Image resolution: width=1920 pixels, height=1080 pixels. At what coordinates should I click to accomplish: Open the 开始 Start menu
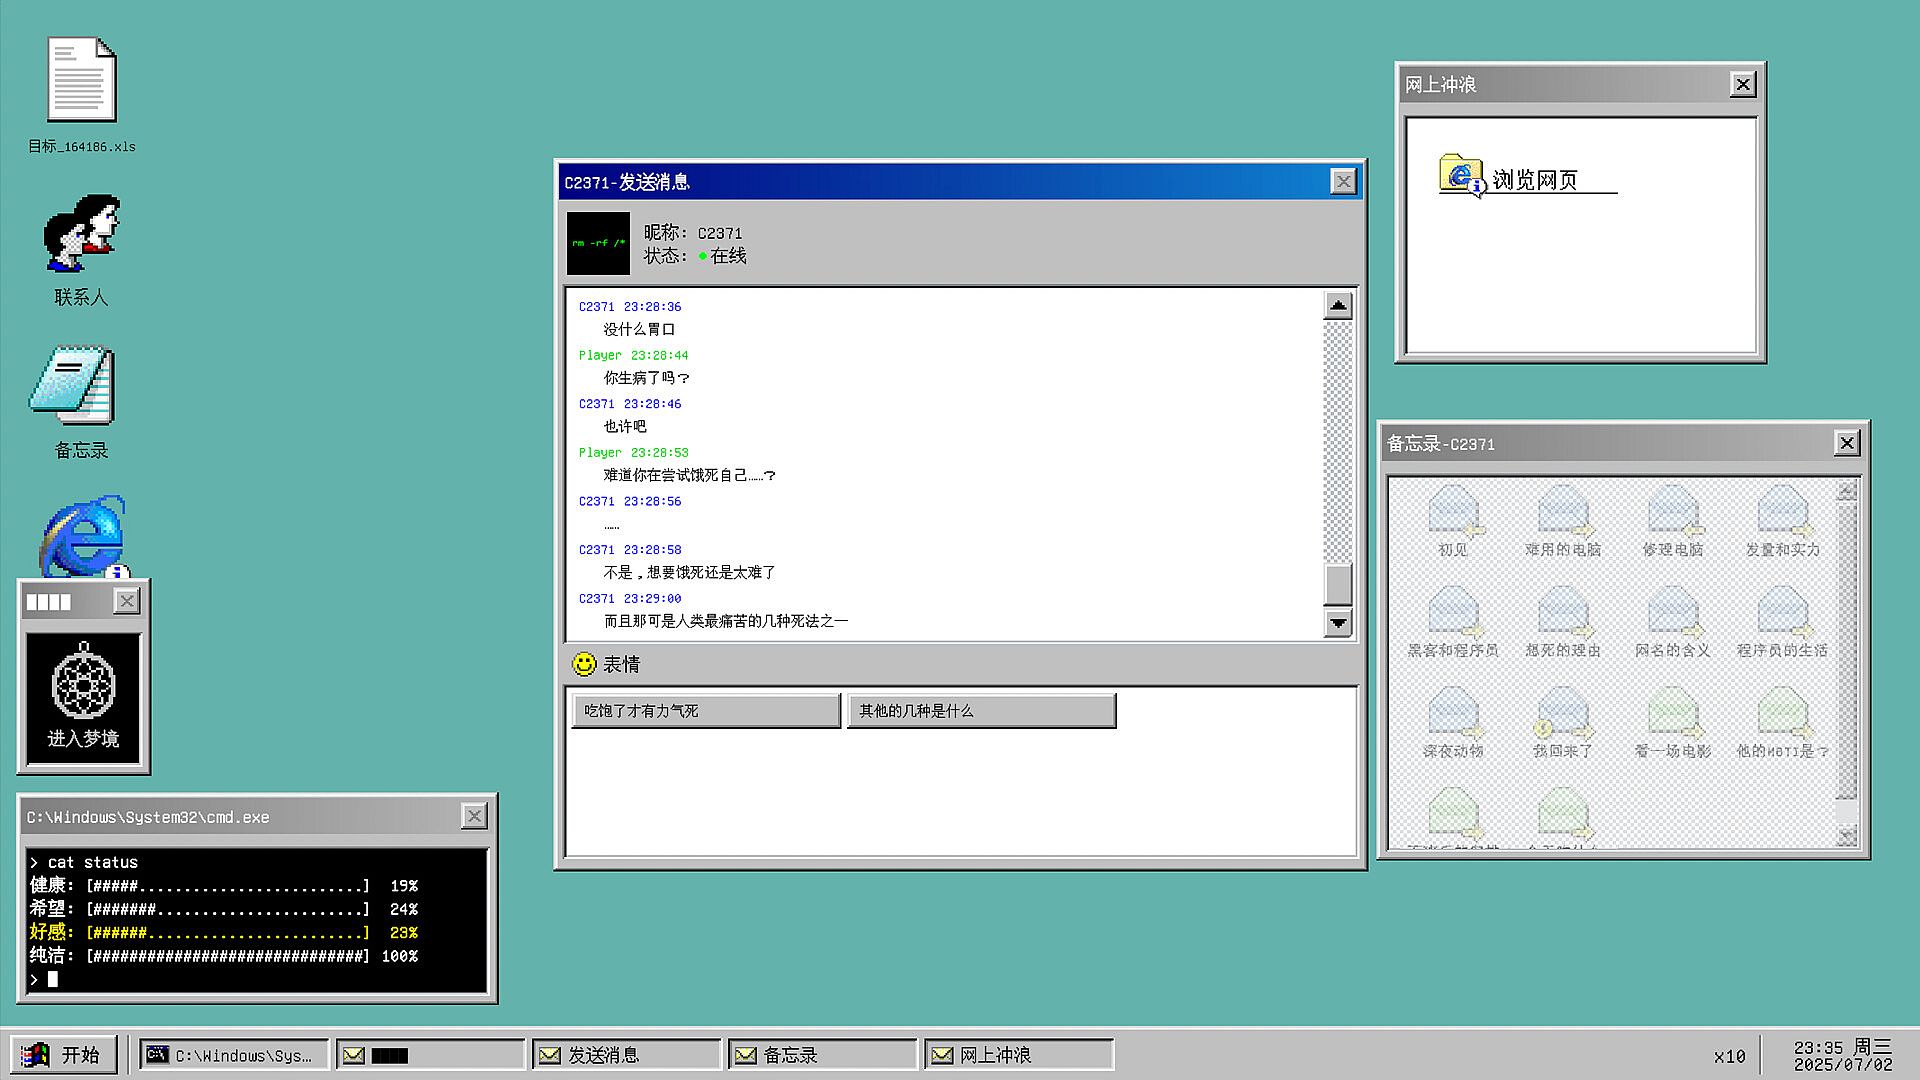[64, 1055]
